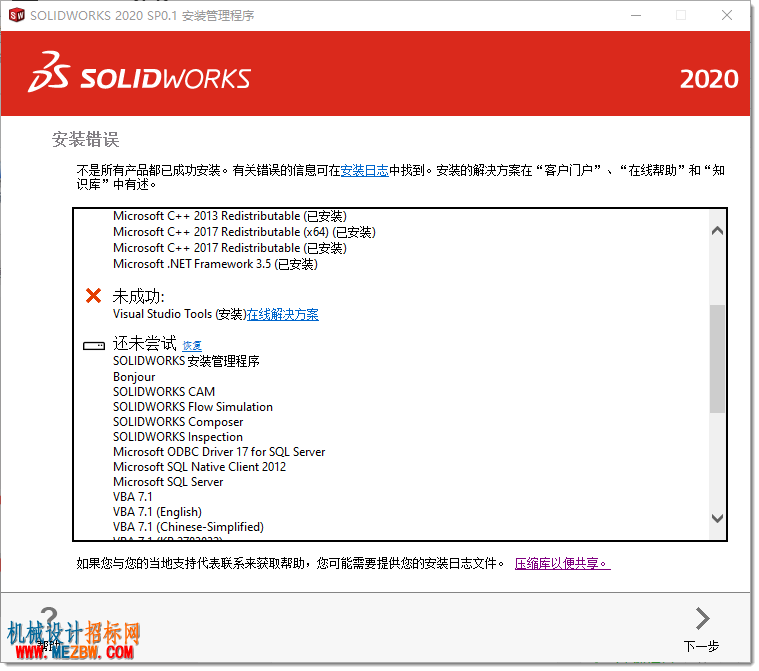Select 'Bonjour' list entry

pos(134,377)
